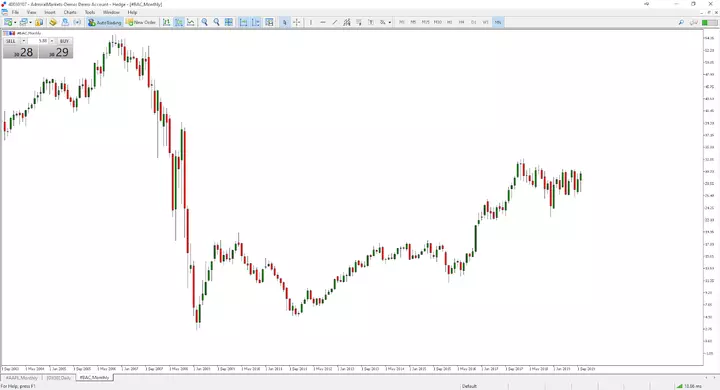Open the Arrows objects icon
Screen dimensions: 720x390
382,22
